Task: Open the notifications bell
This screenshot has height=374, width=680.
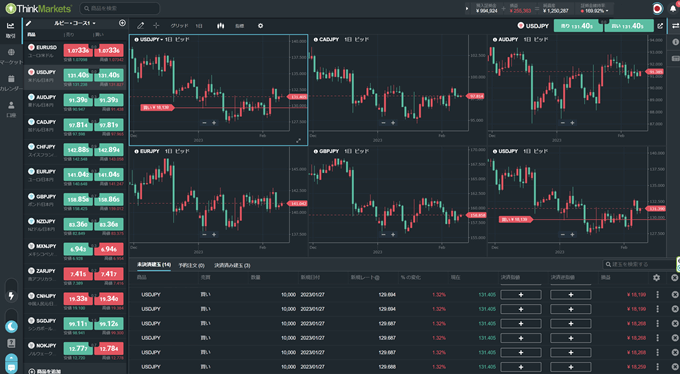Action: (673, 9)
